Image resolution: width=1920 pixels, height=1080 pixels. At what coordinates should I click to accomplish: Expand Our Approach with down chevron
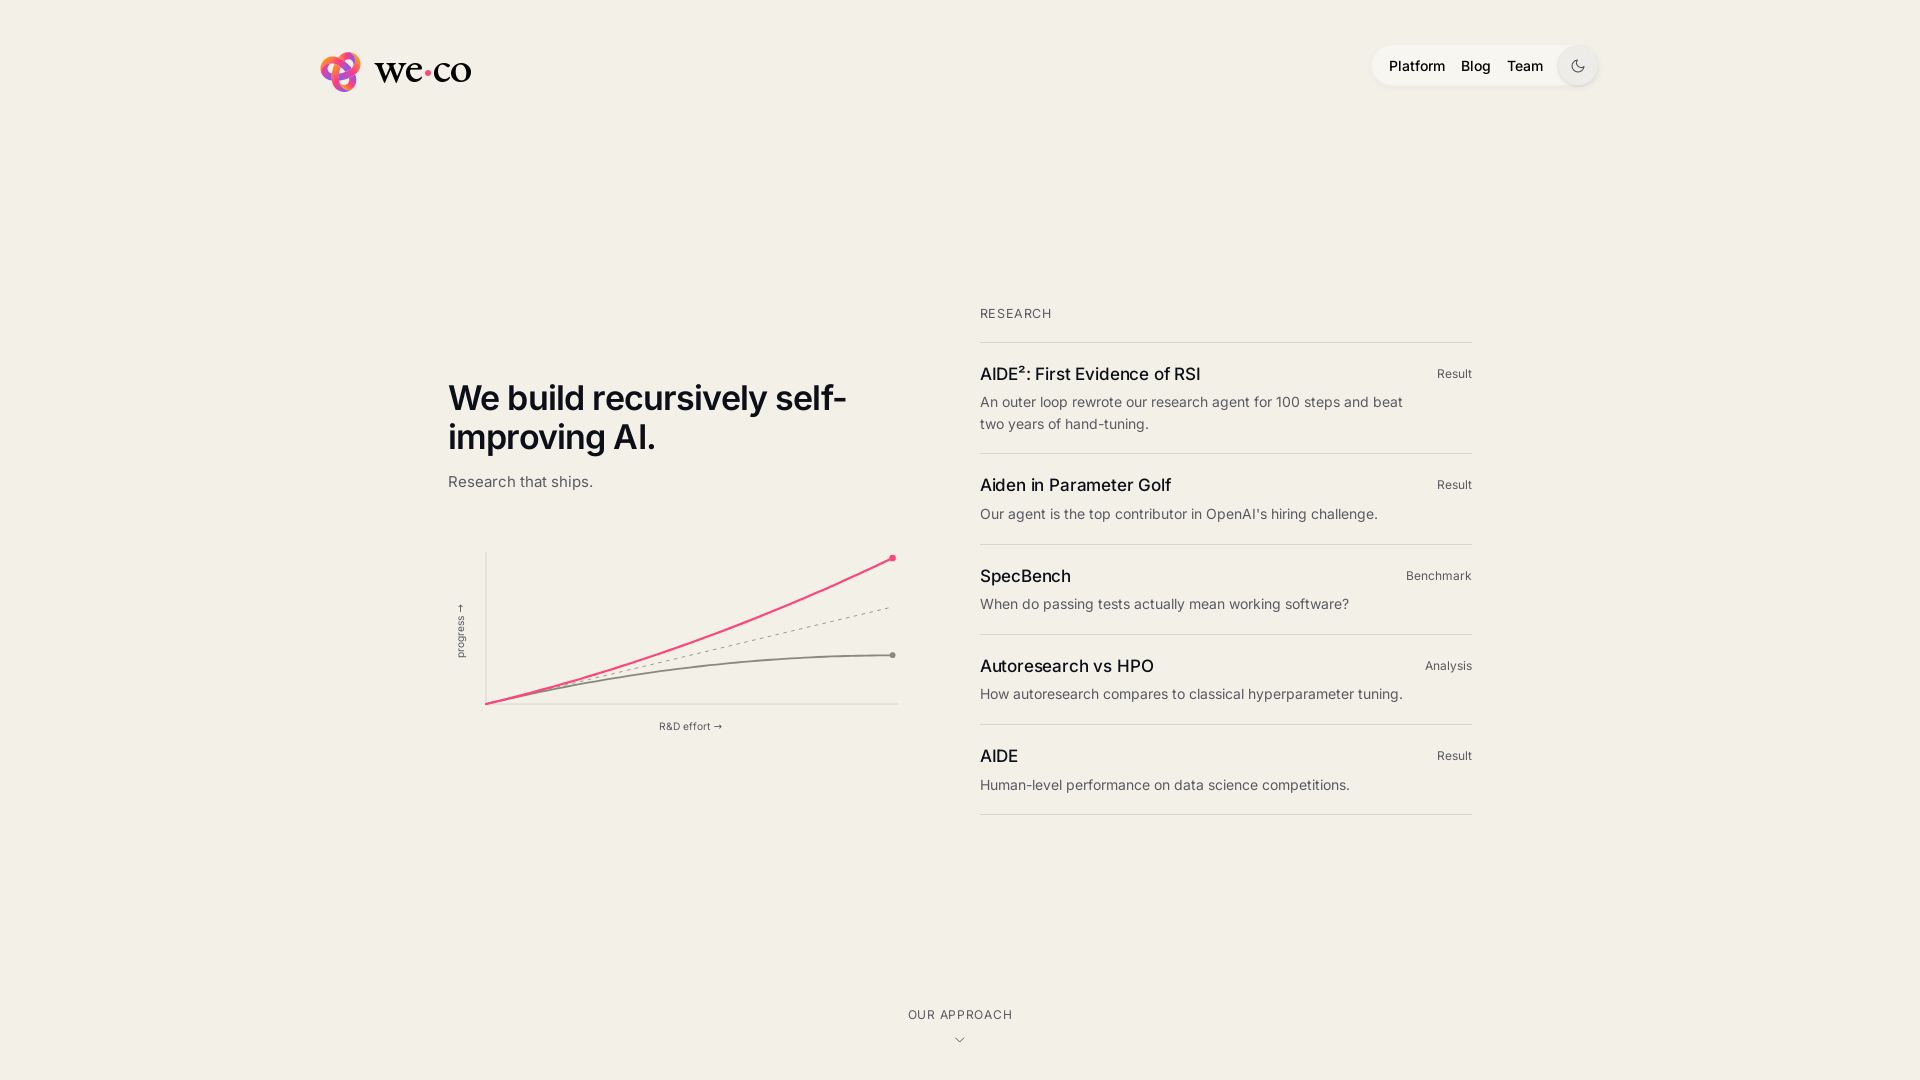click(960, 1040)
